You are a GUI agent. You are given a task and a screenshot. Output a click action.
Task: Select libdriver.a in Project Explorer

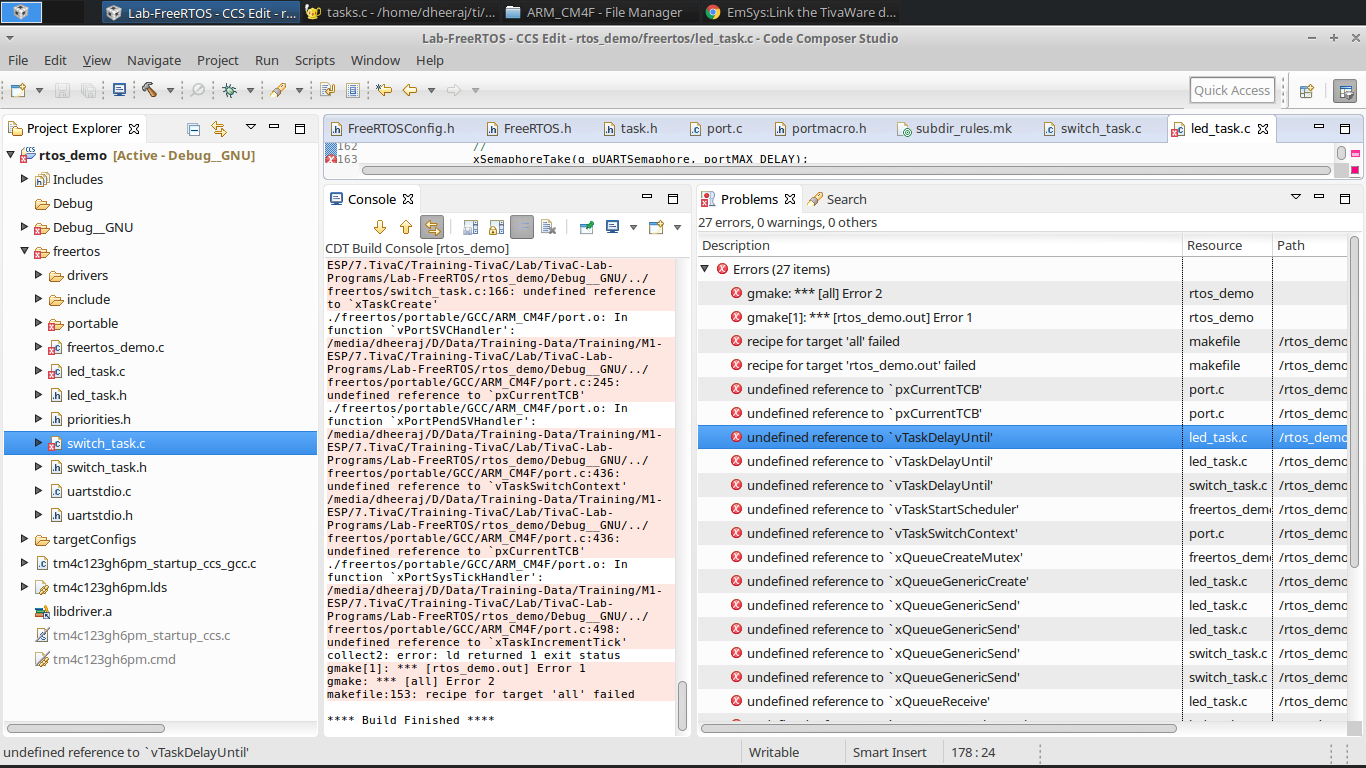pos(82,611)
